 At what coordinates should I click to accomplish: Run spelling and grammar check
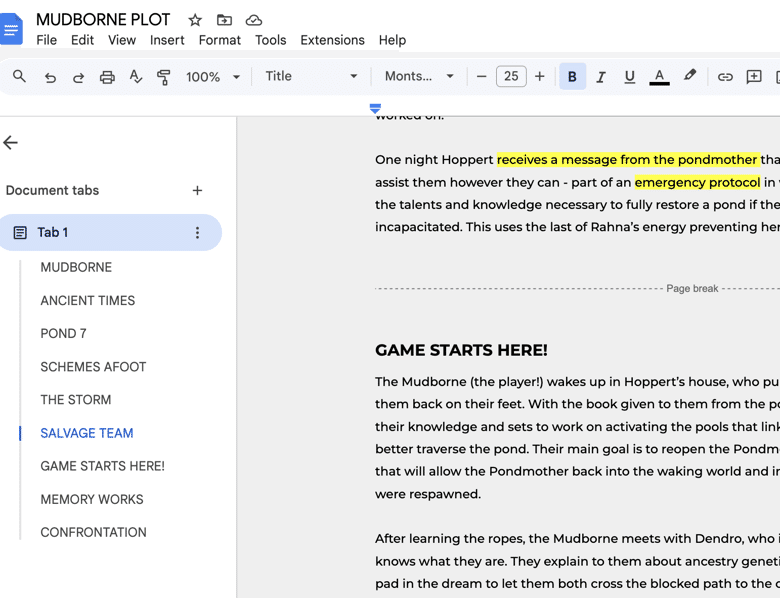coord(135,77)
